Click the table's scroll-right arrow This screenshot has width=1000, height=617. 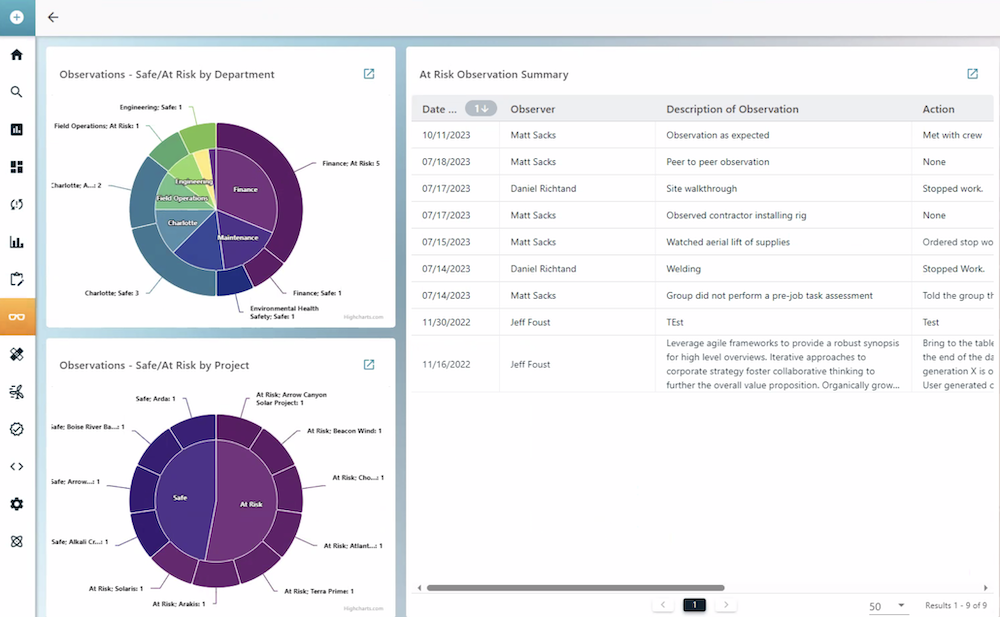tap(985, 588)
